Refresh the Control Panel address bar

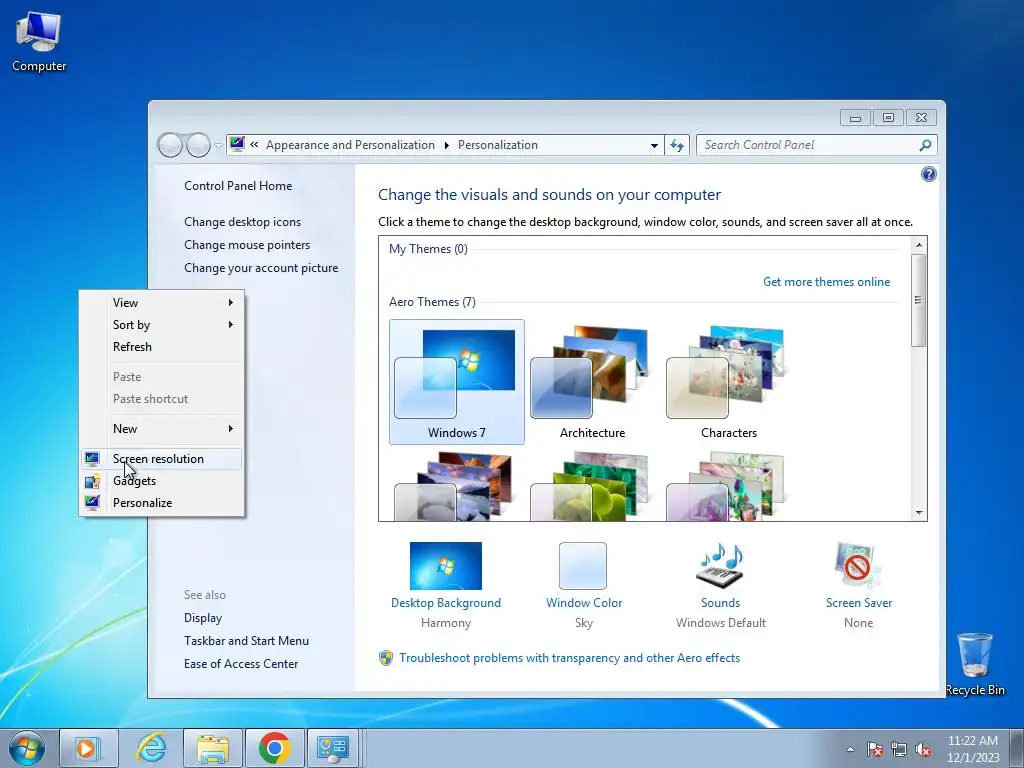(x=677, y=145)
